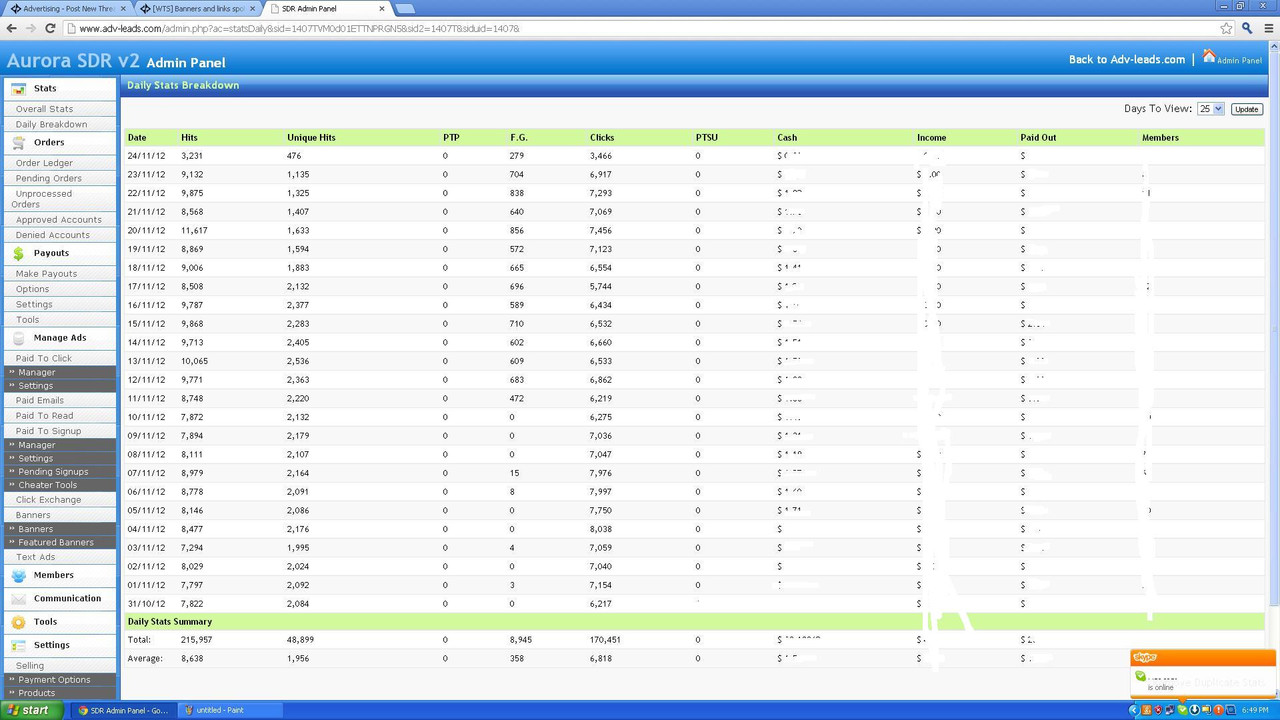Viewport: 1280px width, 720px height.
Task: Click the Manage Ads section icon
Action: coord(18,339)
